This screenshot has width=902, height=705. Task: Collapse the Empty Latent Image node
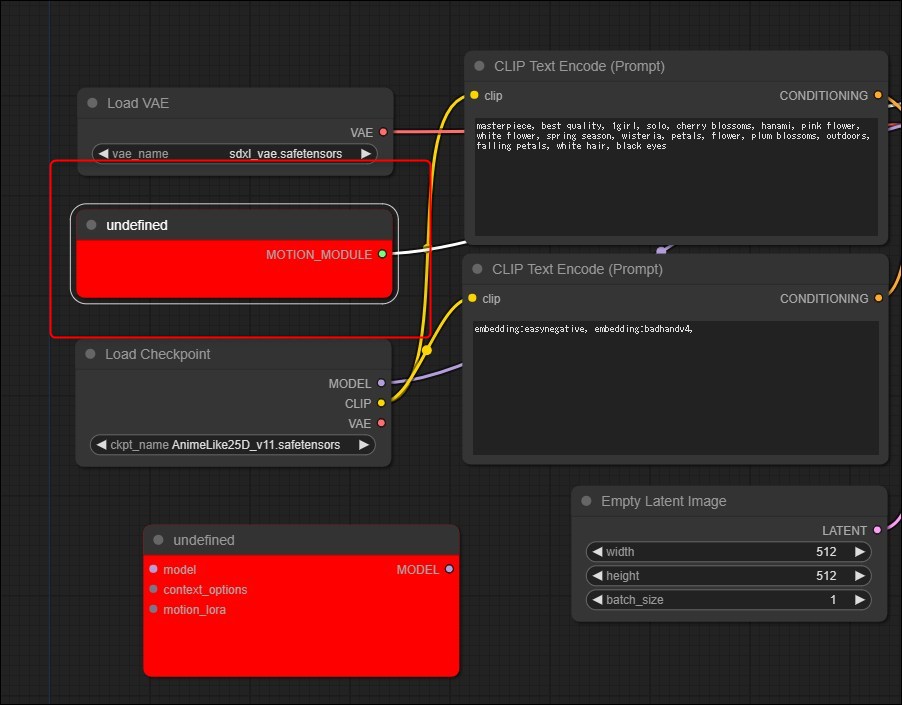[586, 501]
